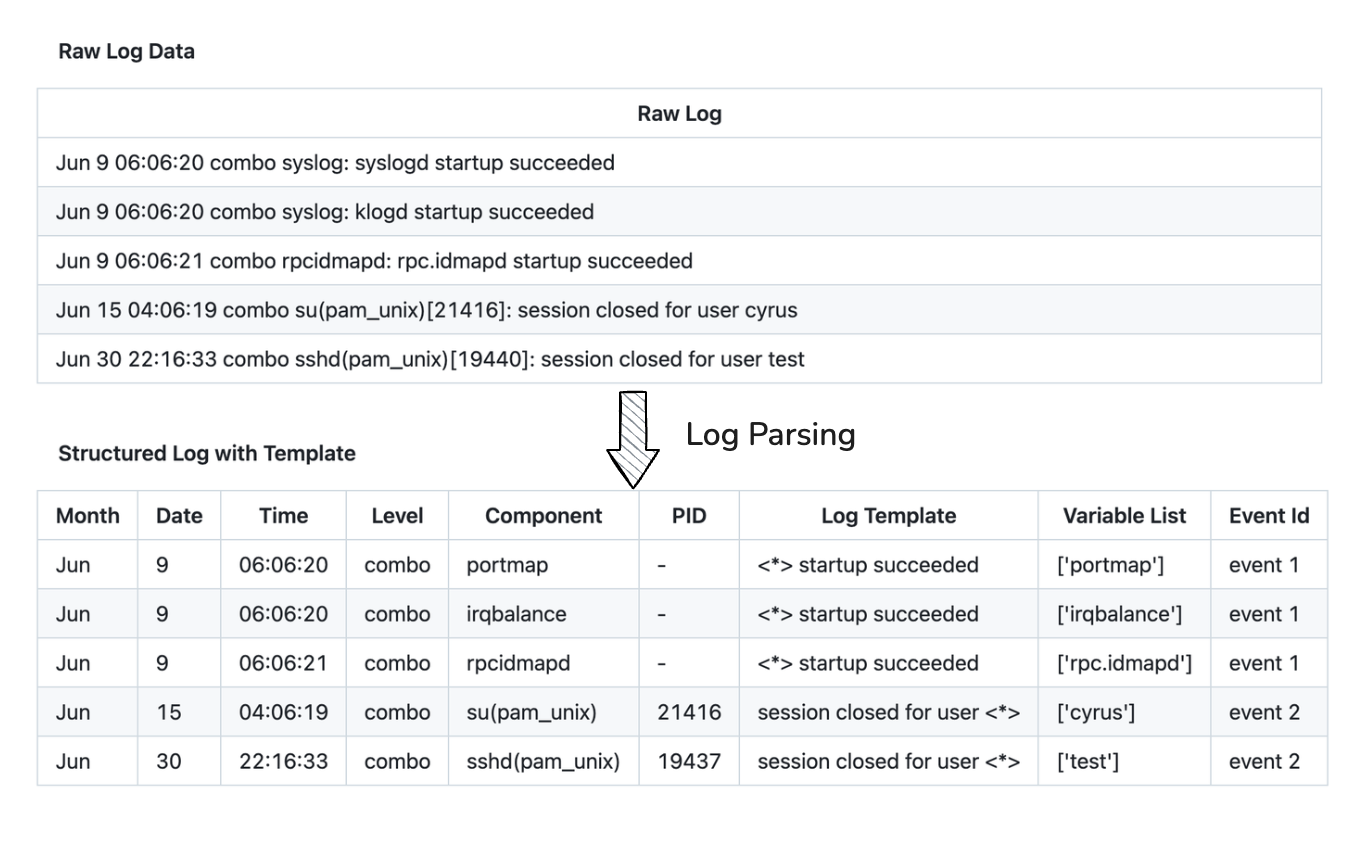Select the klogd startup succeeded raw log row
This screenshot has width=1368, height=841.
pyautogui.click(x=325, y=212)
